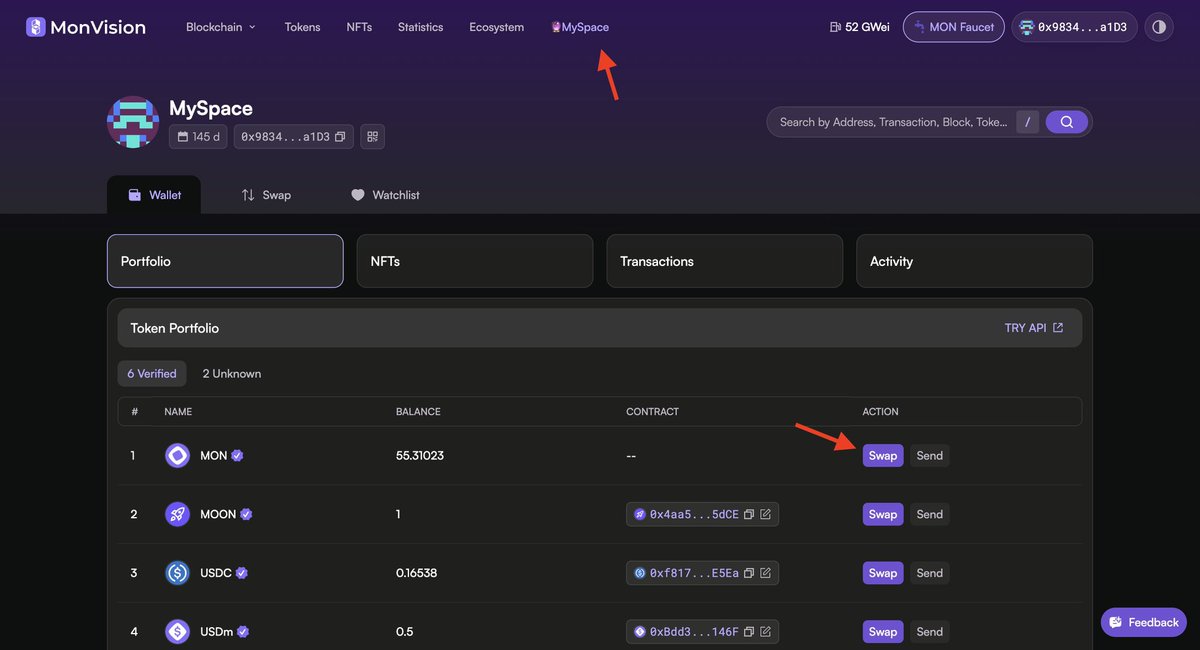Open the Ecosystem navigation item
The height and width of the screenshot is (650, 1200).
click(496, 27)
